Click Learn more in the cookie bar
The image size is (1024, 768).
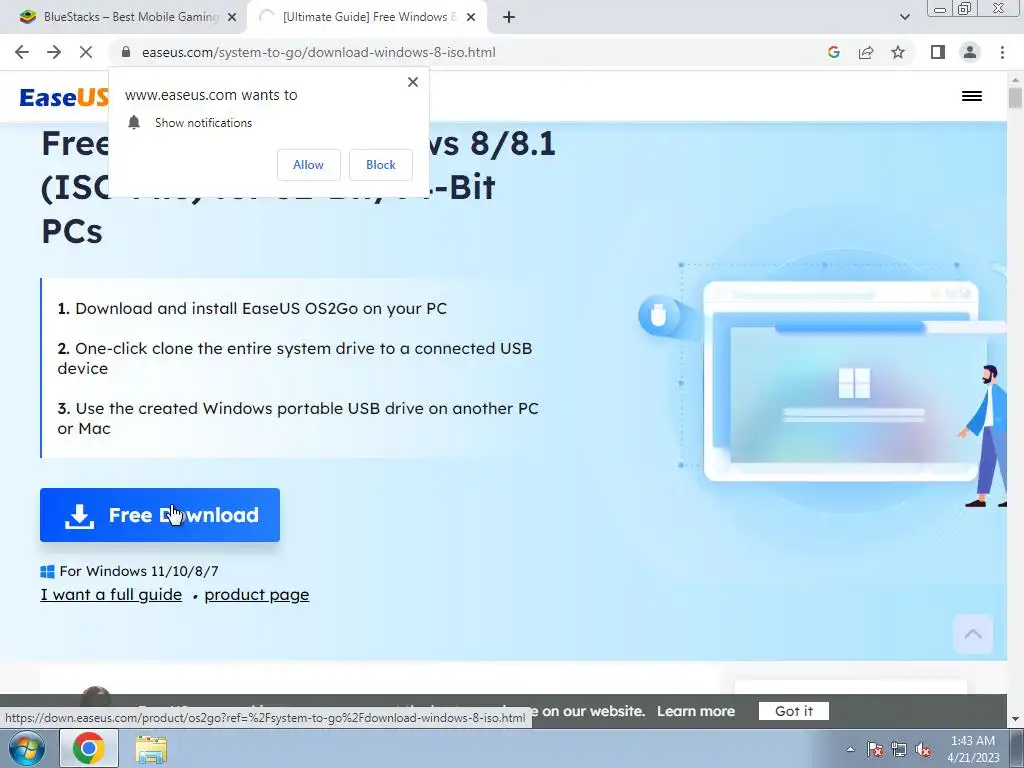coord(696,711)
